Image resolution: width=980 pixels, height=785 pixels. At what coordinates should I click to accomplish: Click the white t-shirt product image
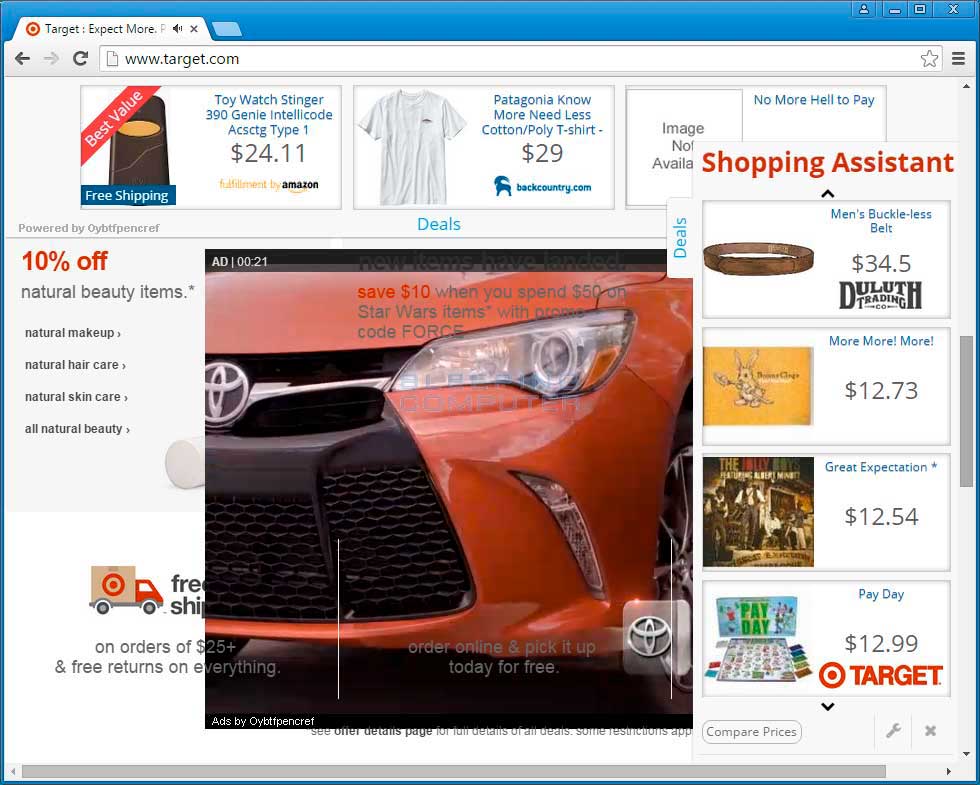point(412,147)
